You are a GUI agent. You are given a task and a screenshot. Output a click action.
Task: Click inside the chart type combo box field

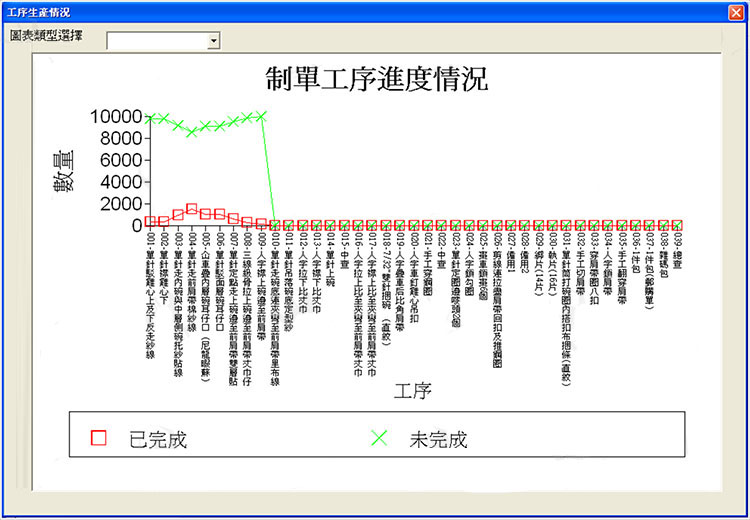pos(157,41)
